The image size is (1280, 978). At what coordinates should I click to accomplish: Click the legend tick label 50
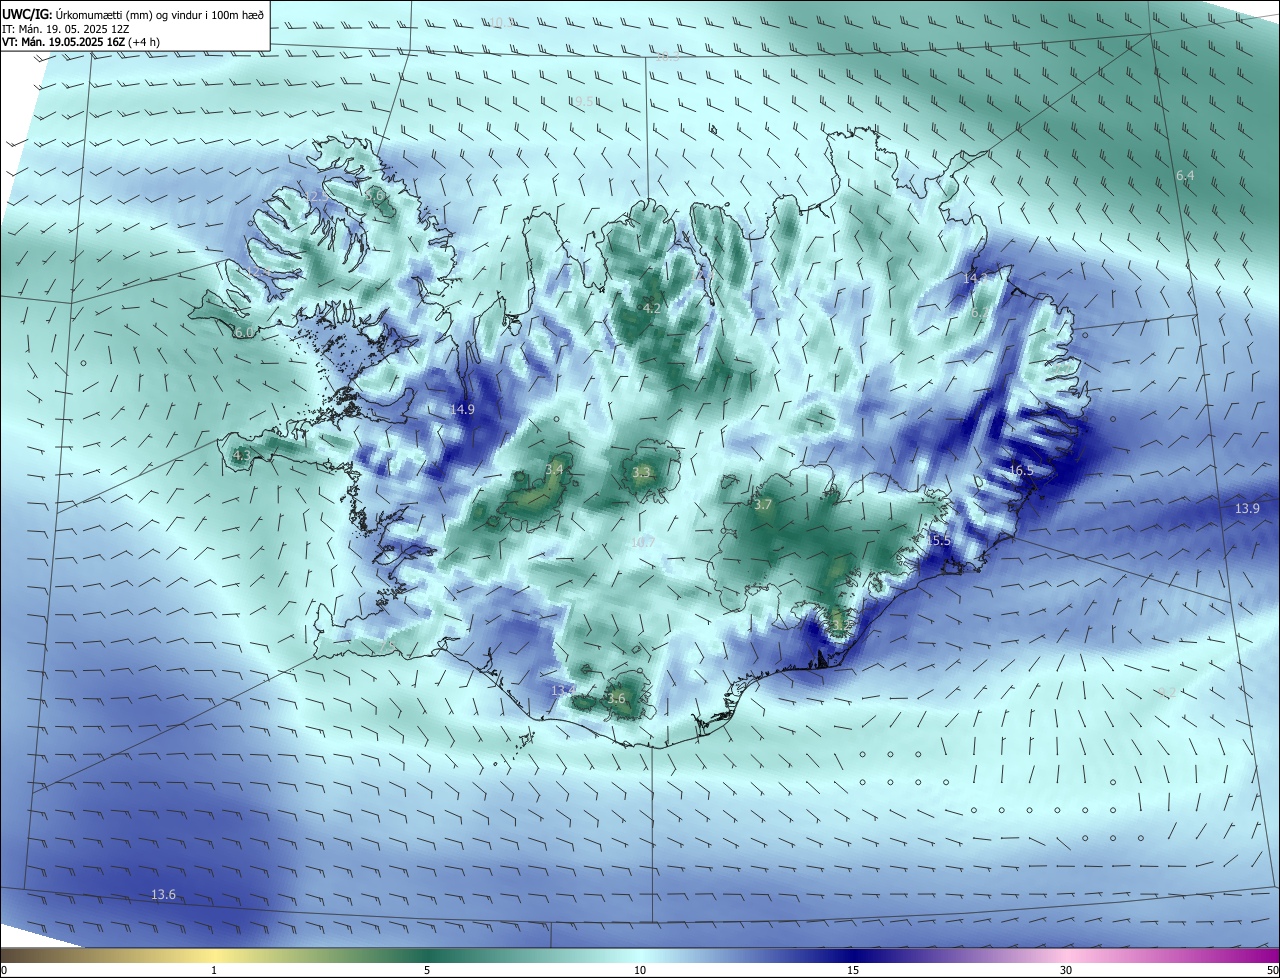tap(1271, 970)
